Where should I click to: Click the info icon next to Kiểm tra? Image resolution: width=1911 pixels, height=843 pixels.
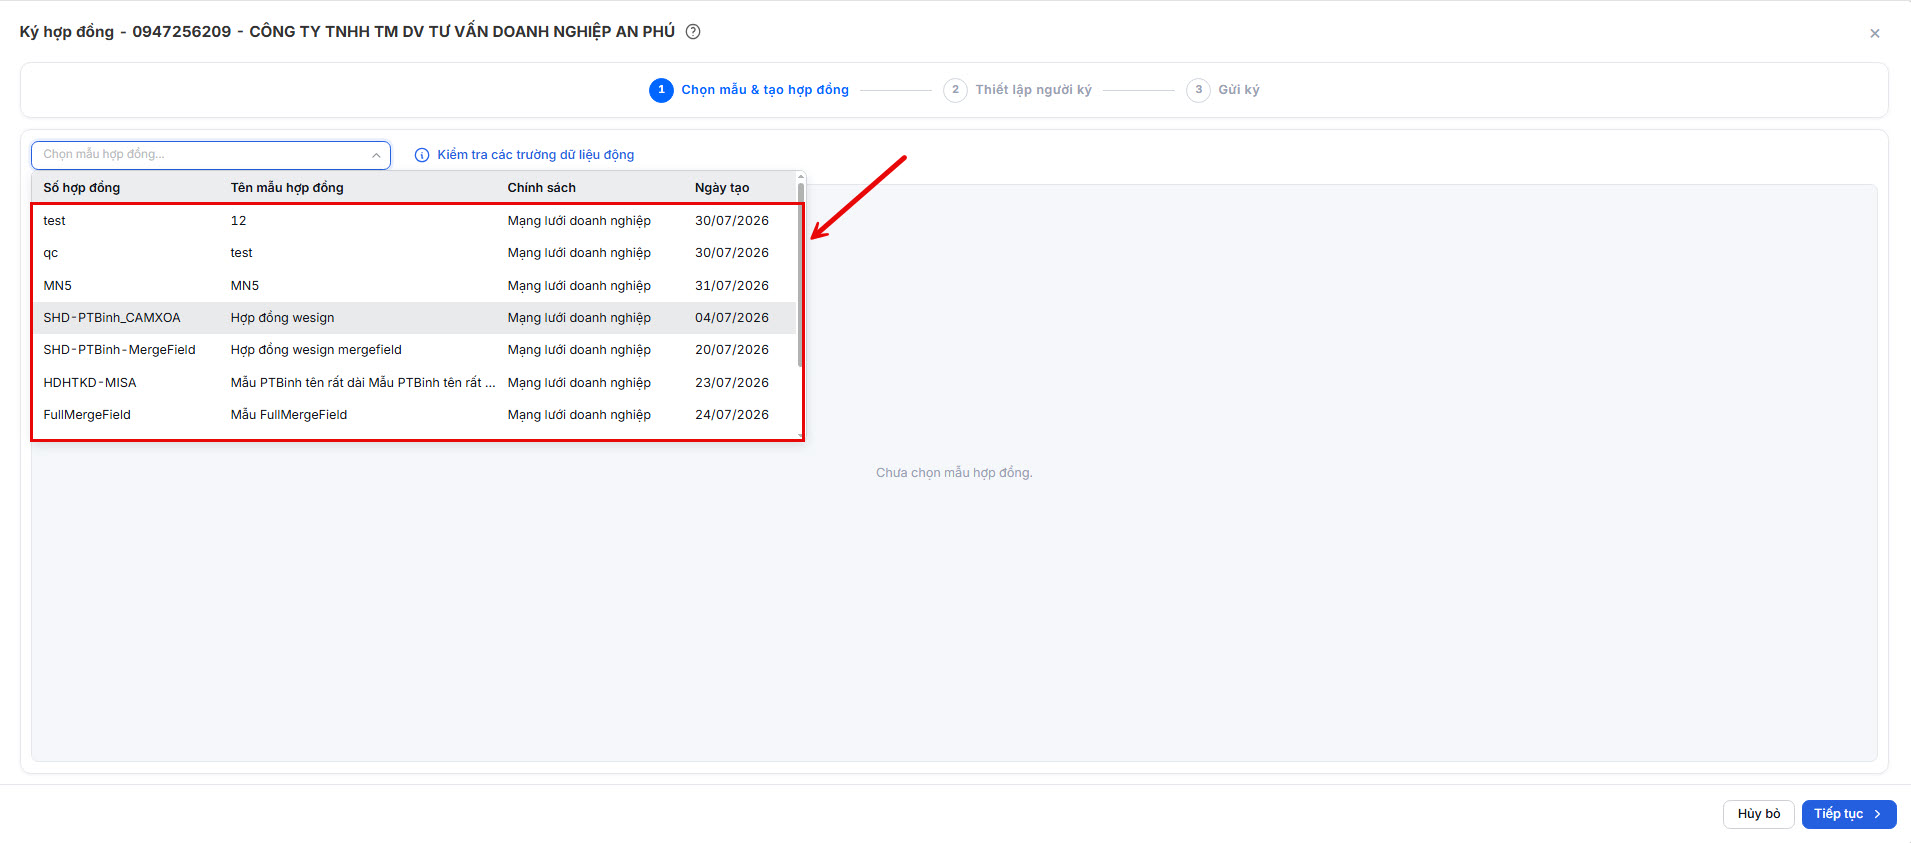point(422,155)
